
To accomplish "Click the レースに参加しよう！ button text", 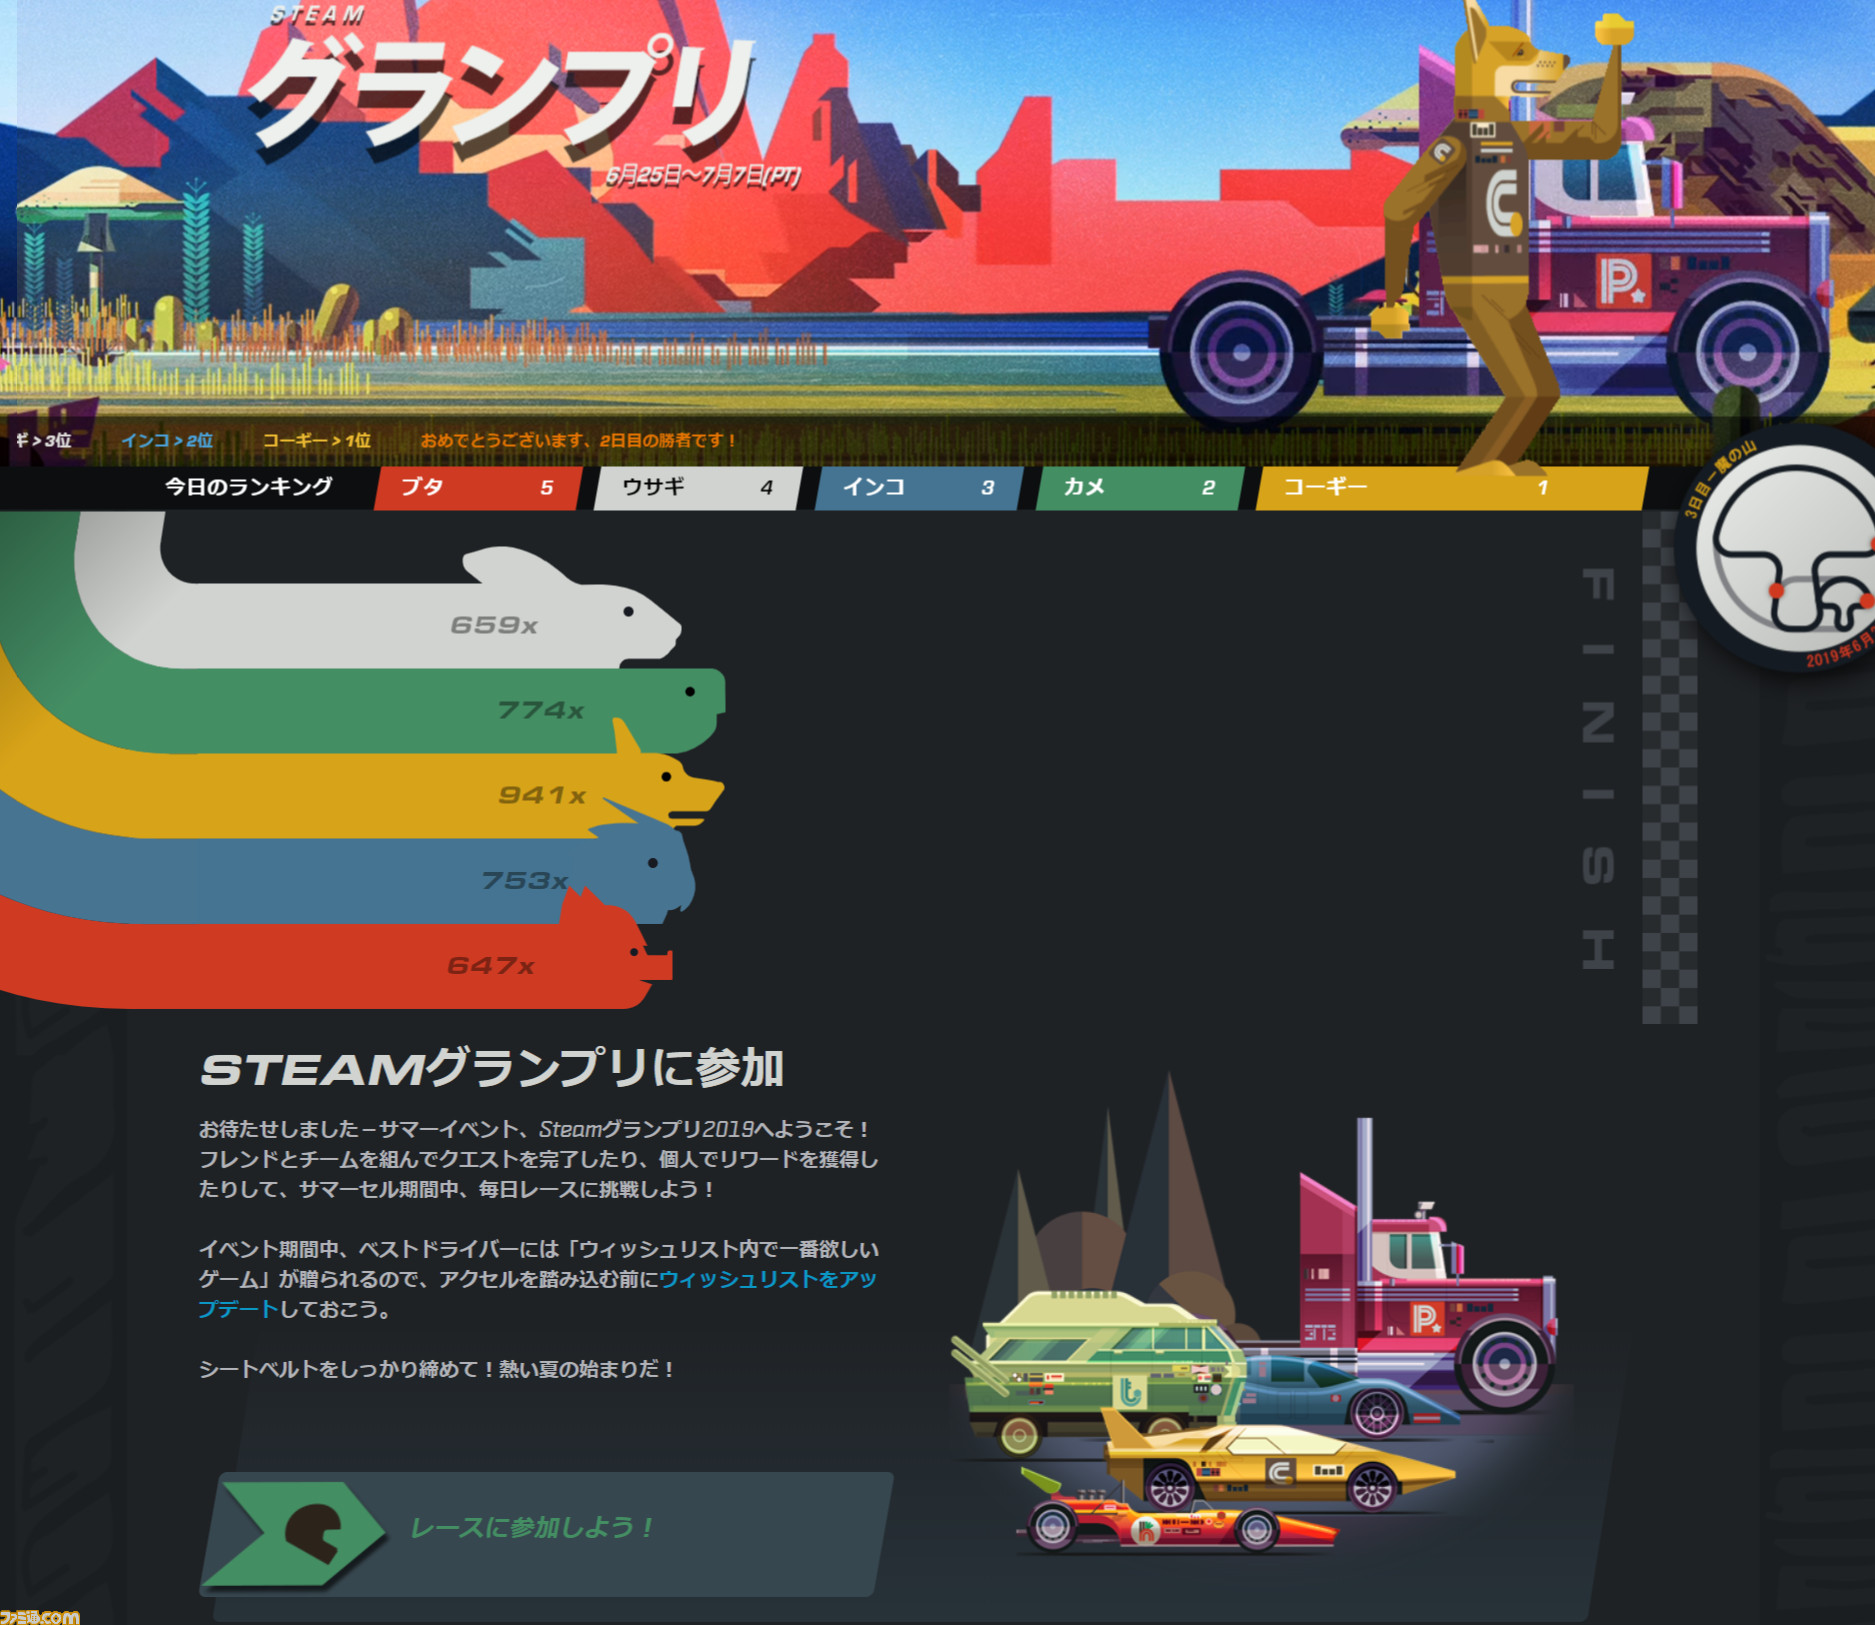I will (532, 1527).
